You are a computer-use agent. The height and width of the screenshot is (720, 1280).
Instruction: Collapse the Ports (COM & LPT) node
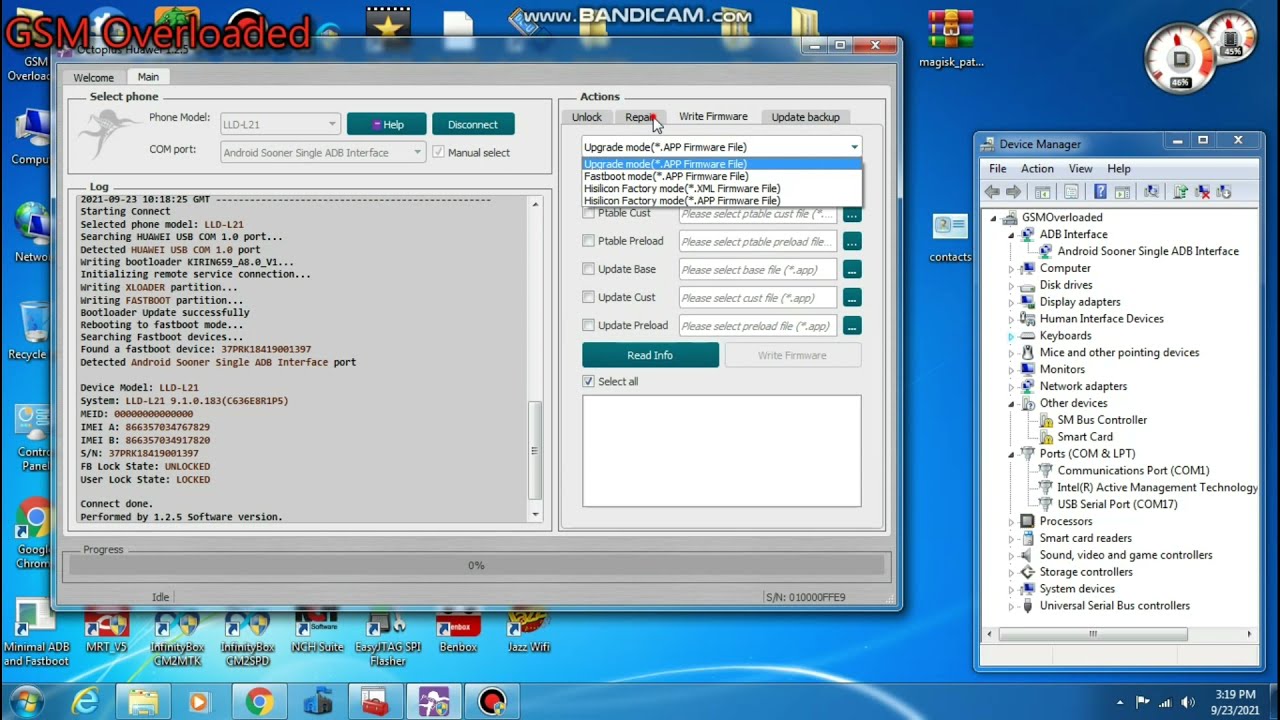click(x=1011, y=453)
